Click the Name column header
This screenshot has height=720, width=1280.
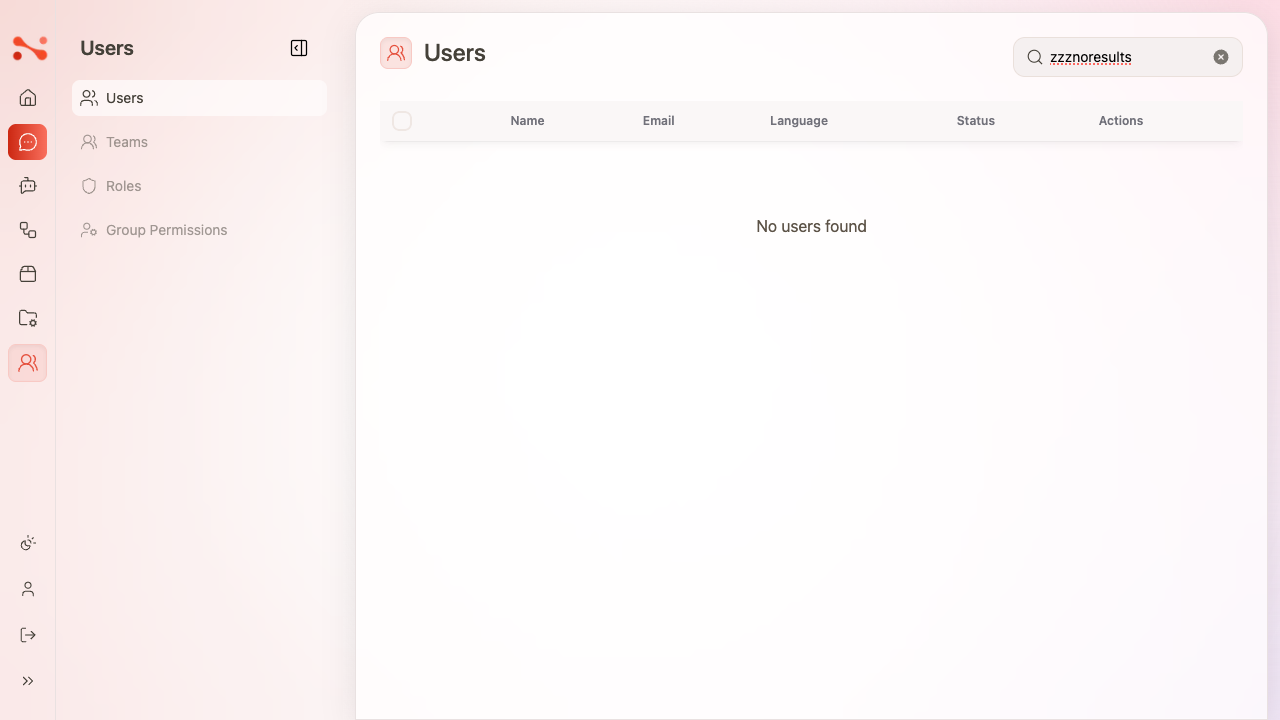[x=527, y=121]
